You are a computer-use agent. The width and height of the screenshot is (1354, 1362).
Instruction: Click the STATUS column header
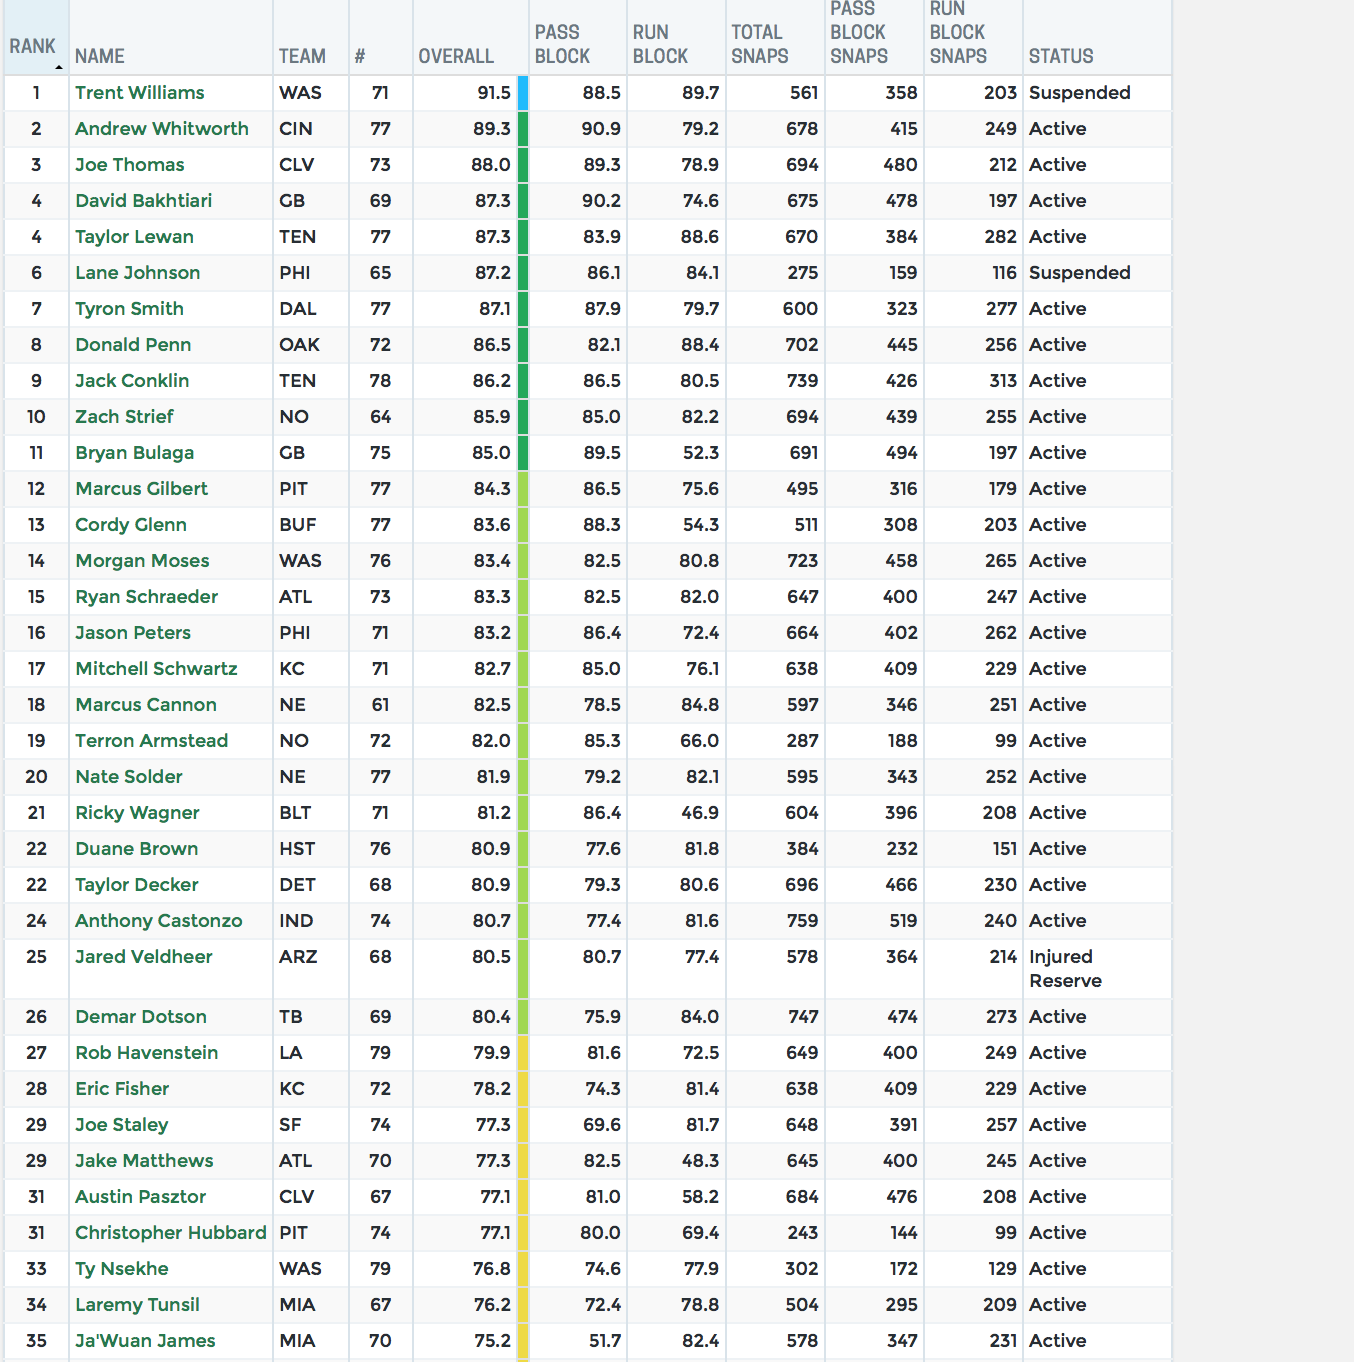1061,57
